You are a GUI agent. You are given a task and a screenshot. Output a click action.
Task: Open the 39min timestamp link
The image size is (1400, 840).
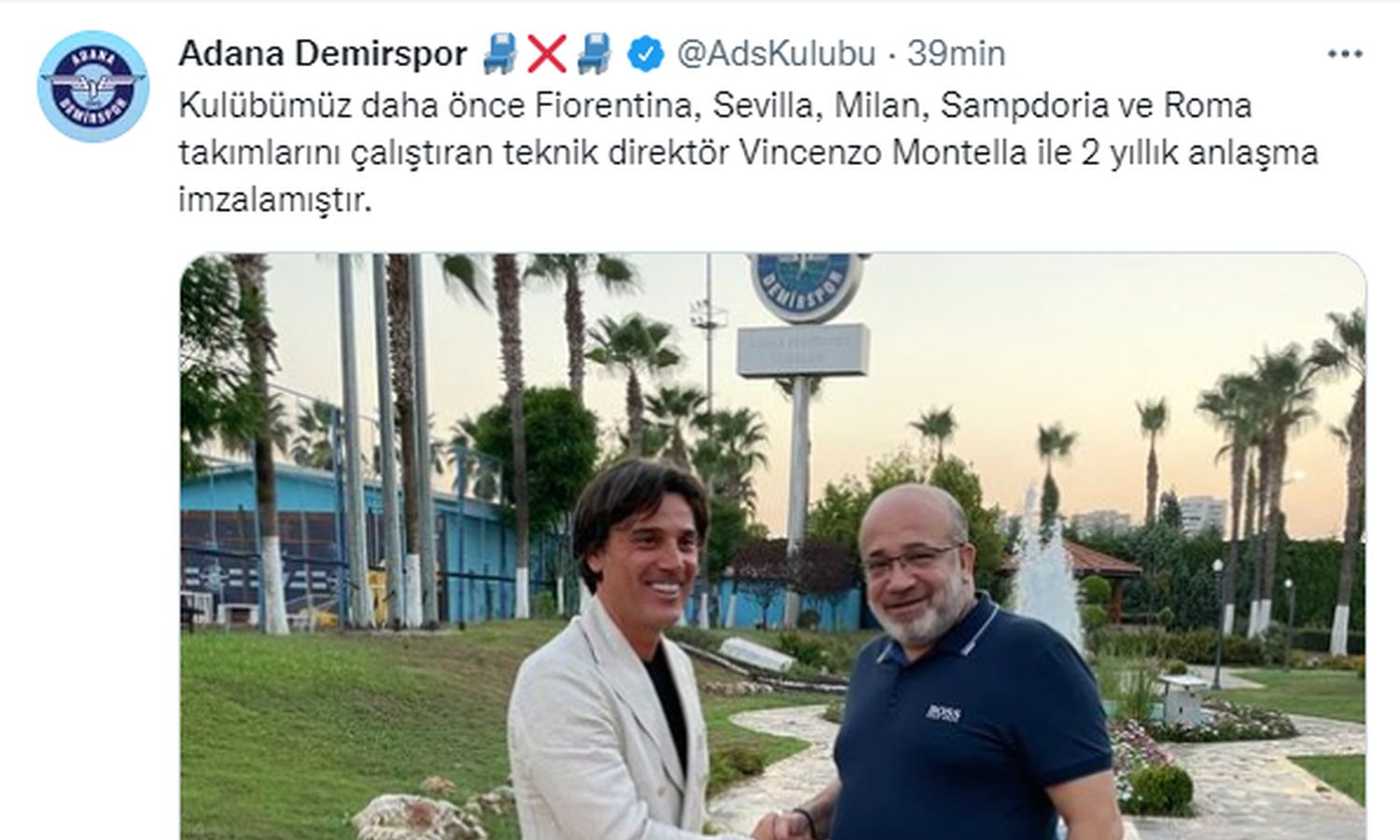pos(956,54)
